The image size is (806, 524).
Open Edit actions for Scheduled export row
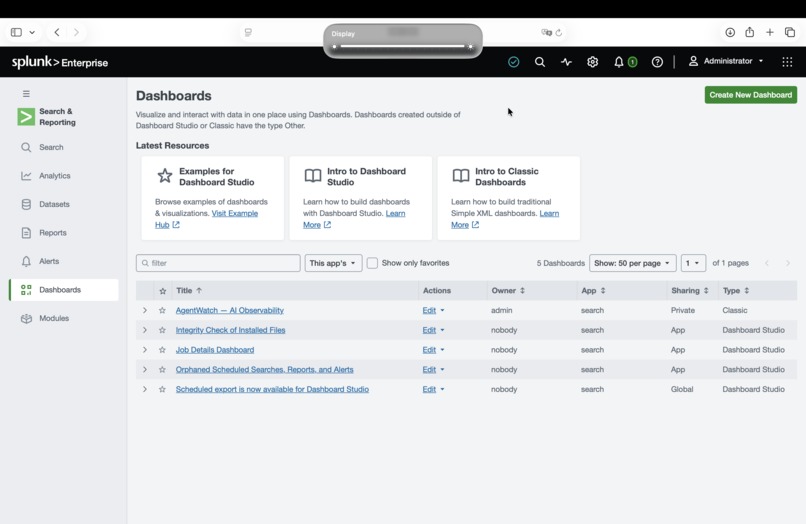click(433, 389)
